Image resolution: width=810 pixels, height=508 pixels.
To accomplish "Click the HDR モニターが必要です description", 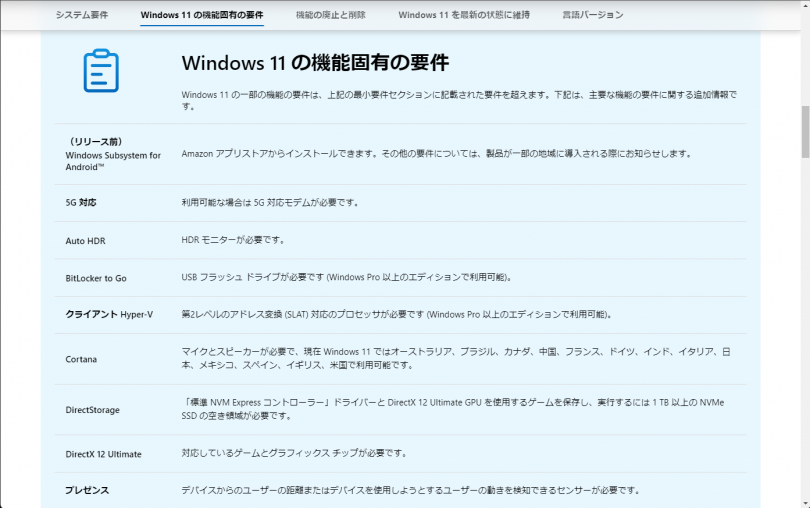I will (233, 240).
